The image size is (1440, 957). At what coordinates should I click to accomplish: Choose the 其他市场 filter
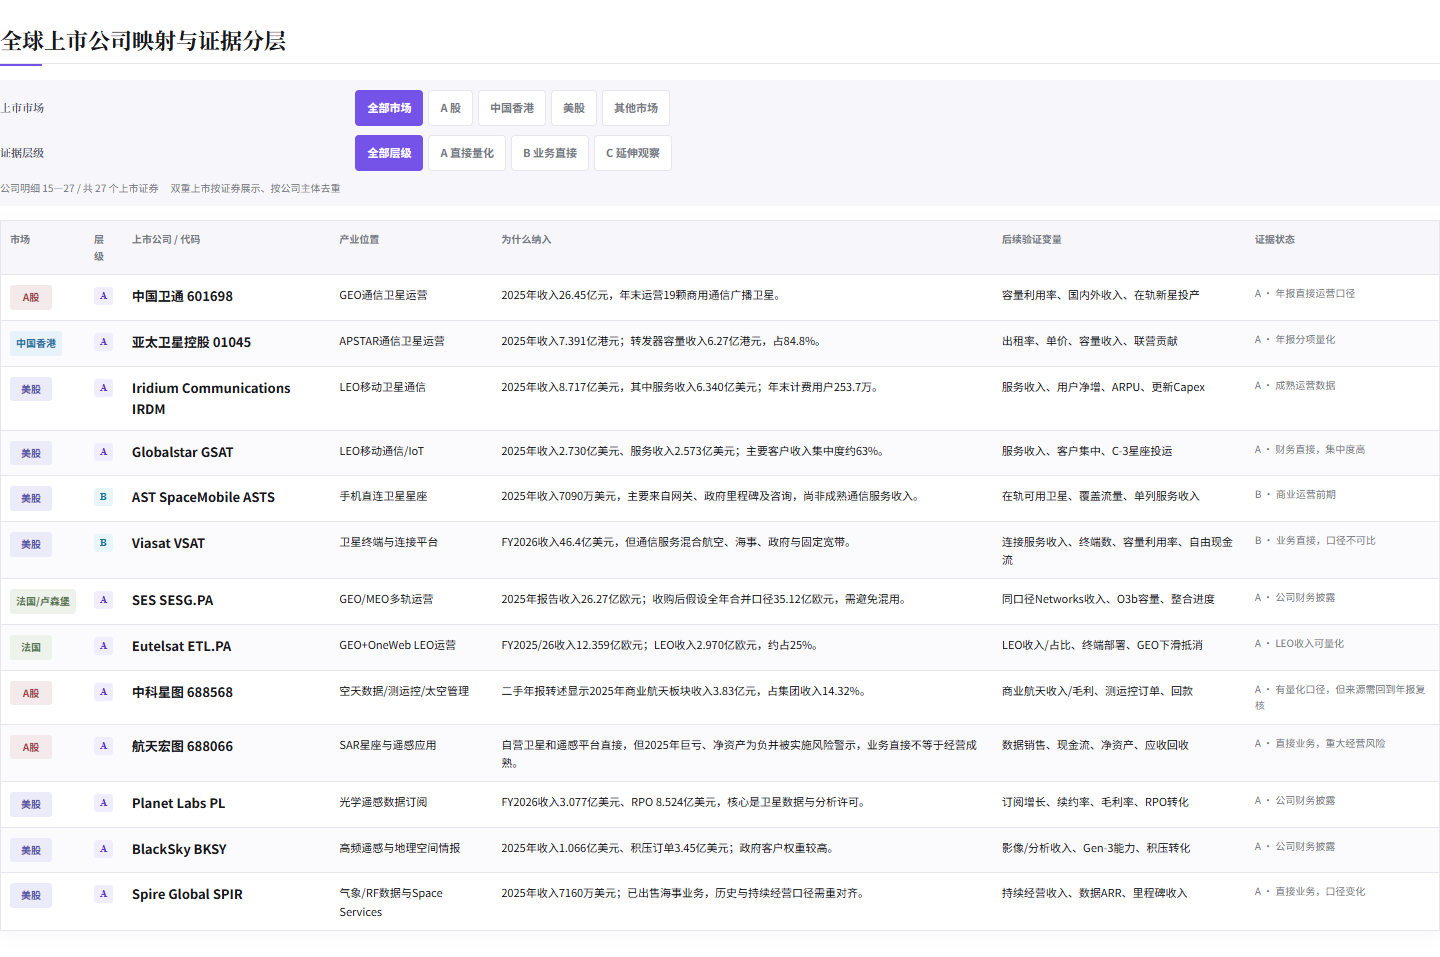636,108
